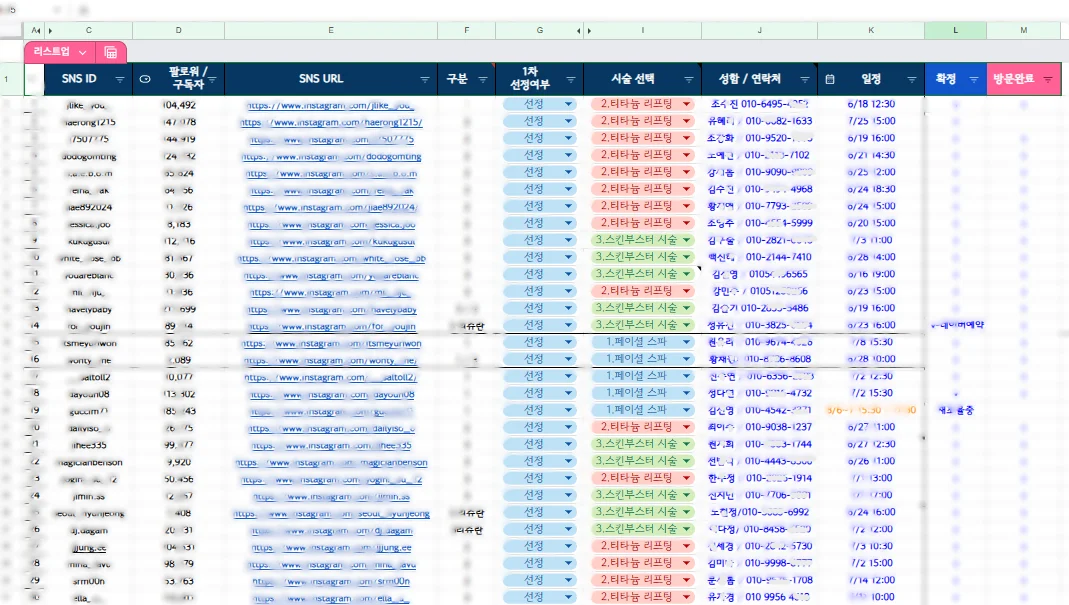Open the filter icon on SNS ID header

pyautogui.click(x=120, y=80)
